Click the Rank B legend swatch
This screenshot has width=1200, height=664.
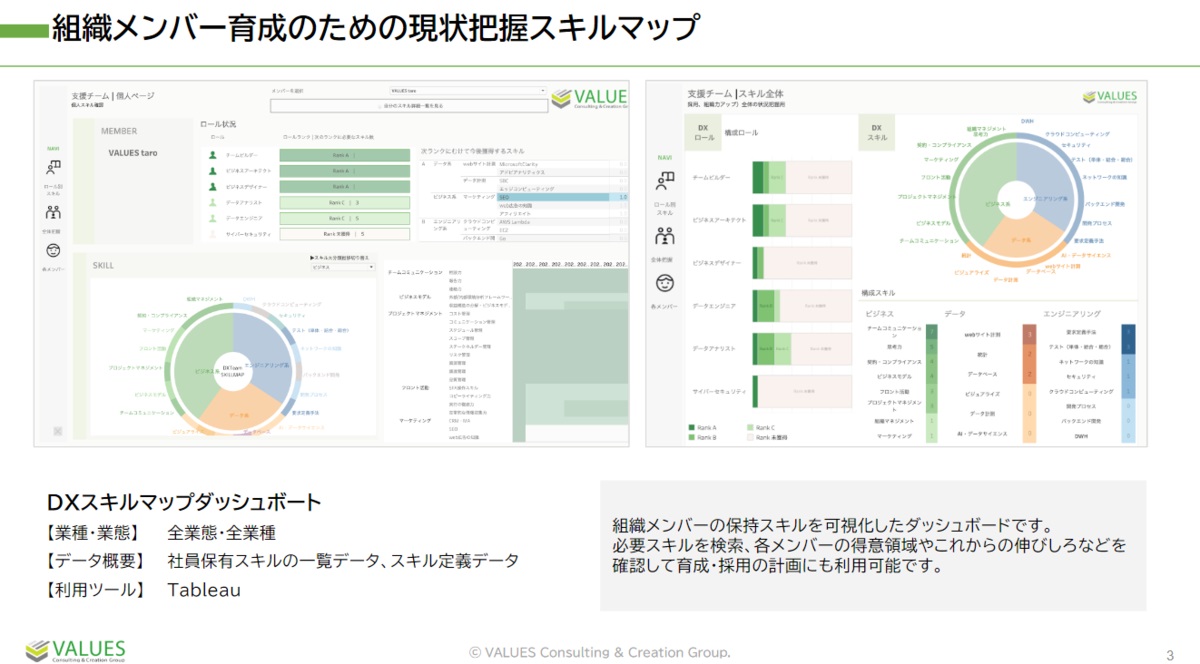[x=692, y=437]
